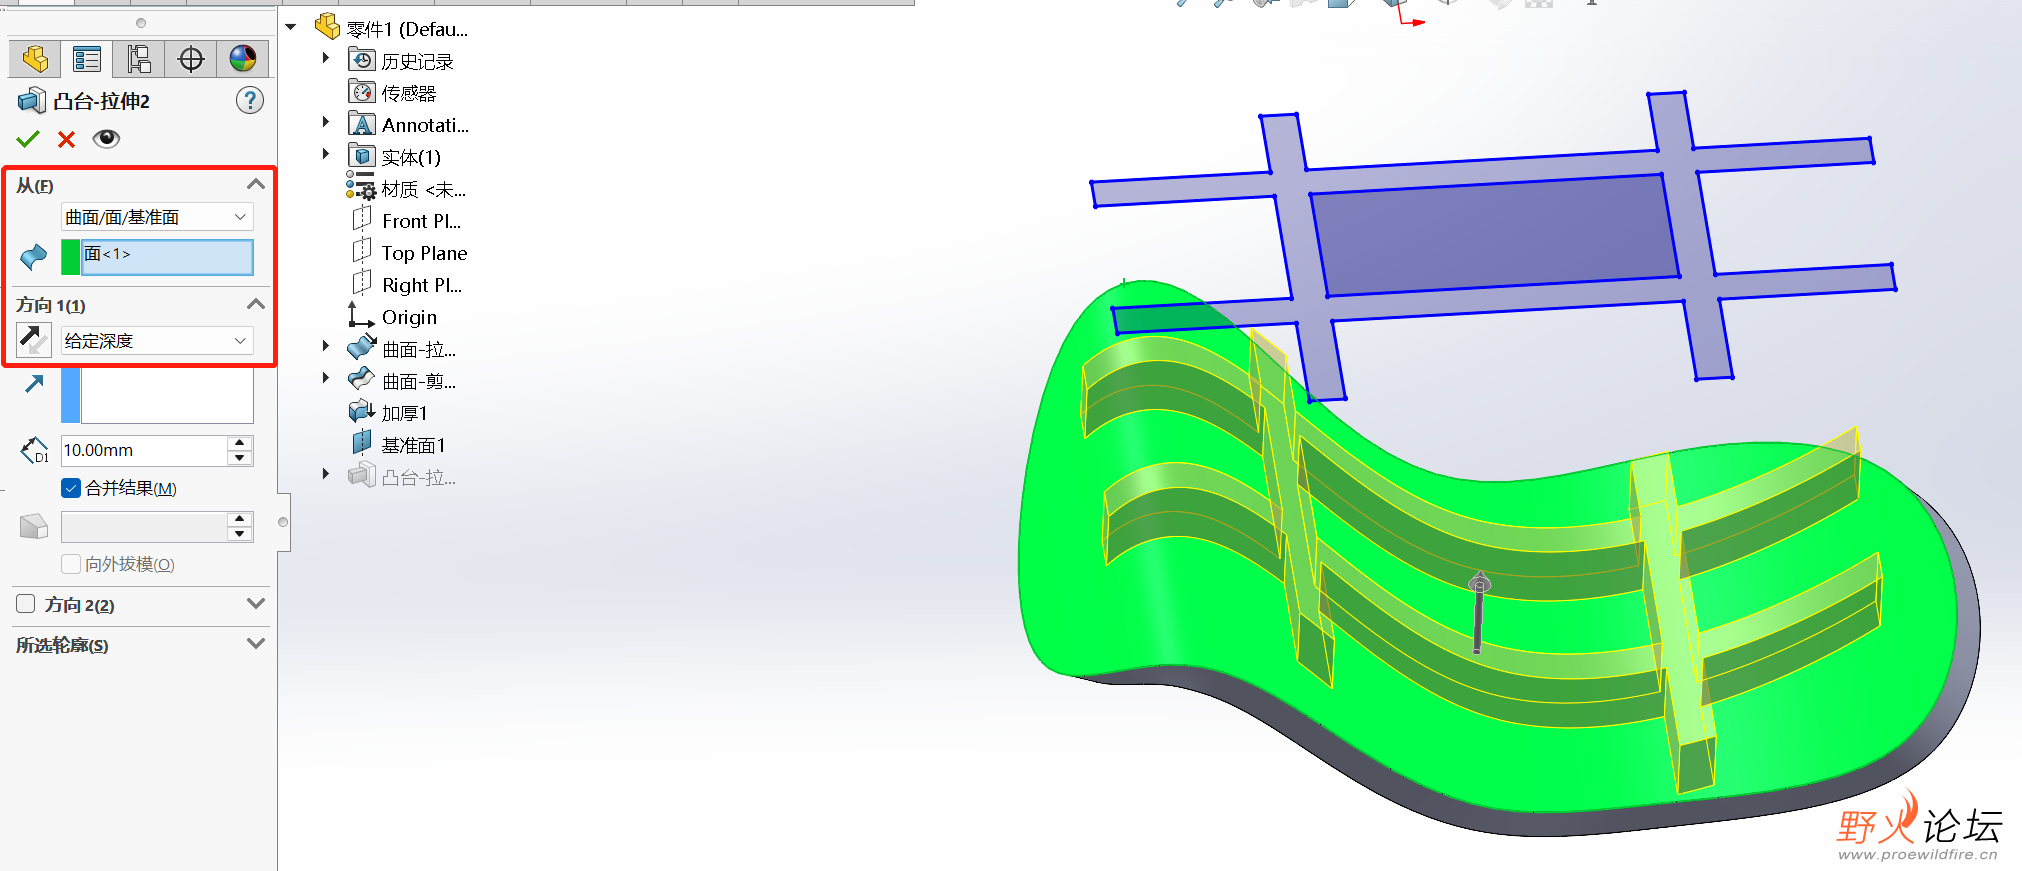Click the direction of extrusion arrow icon
Image resolution: width=2022 pixels, height=871 pixels.
tap(34, 384)
